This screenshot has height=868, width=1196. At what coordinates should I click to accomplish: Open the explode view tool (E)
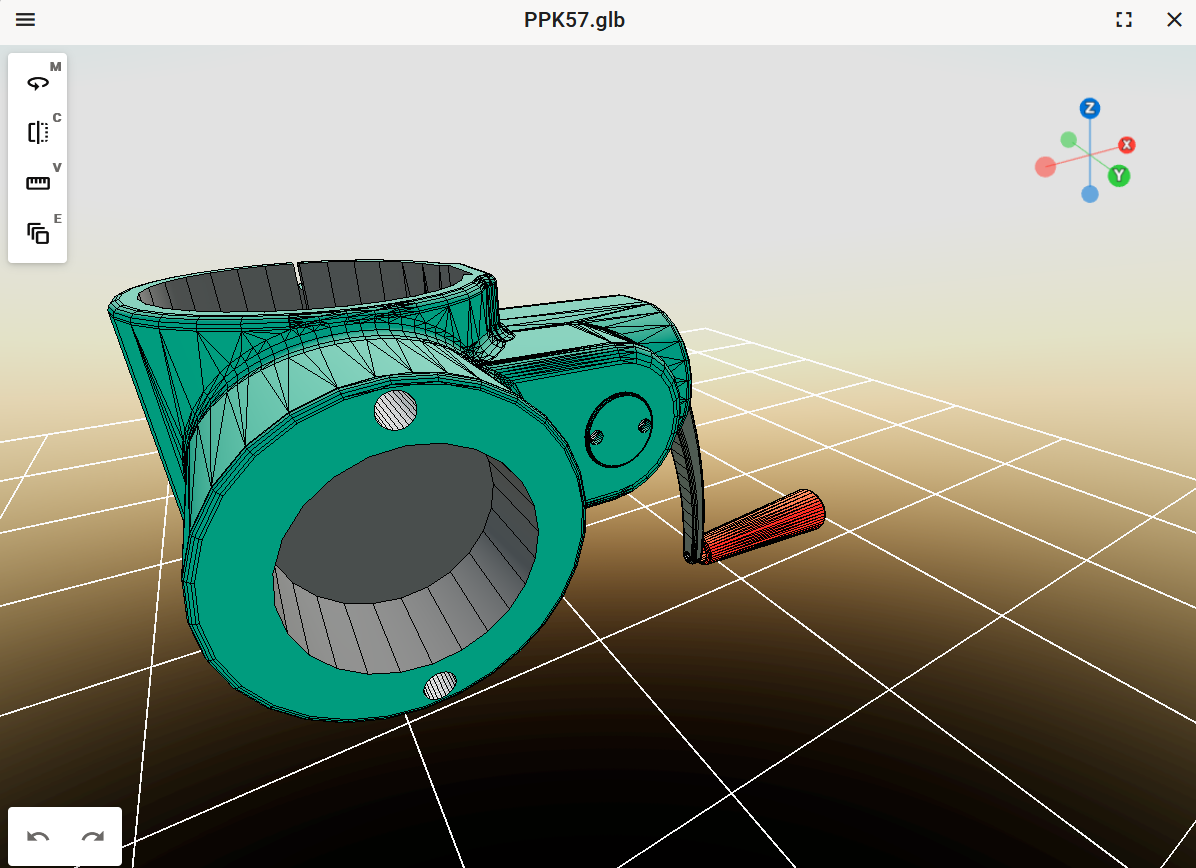coord(37,233)
